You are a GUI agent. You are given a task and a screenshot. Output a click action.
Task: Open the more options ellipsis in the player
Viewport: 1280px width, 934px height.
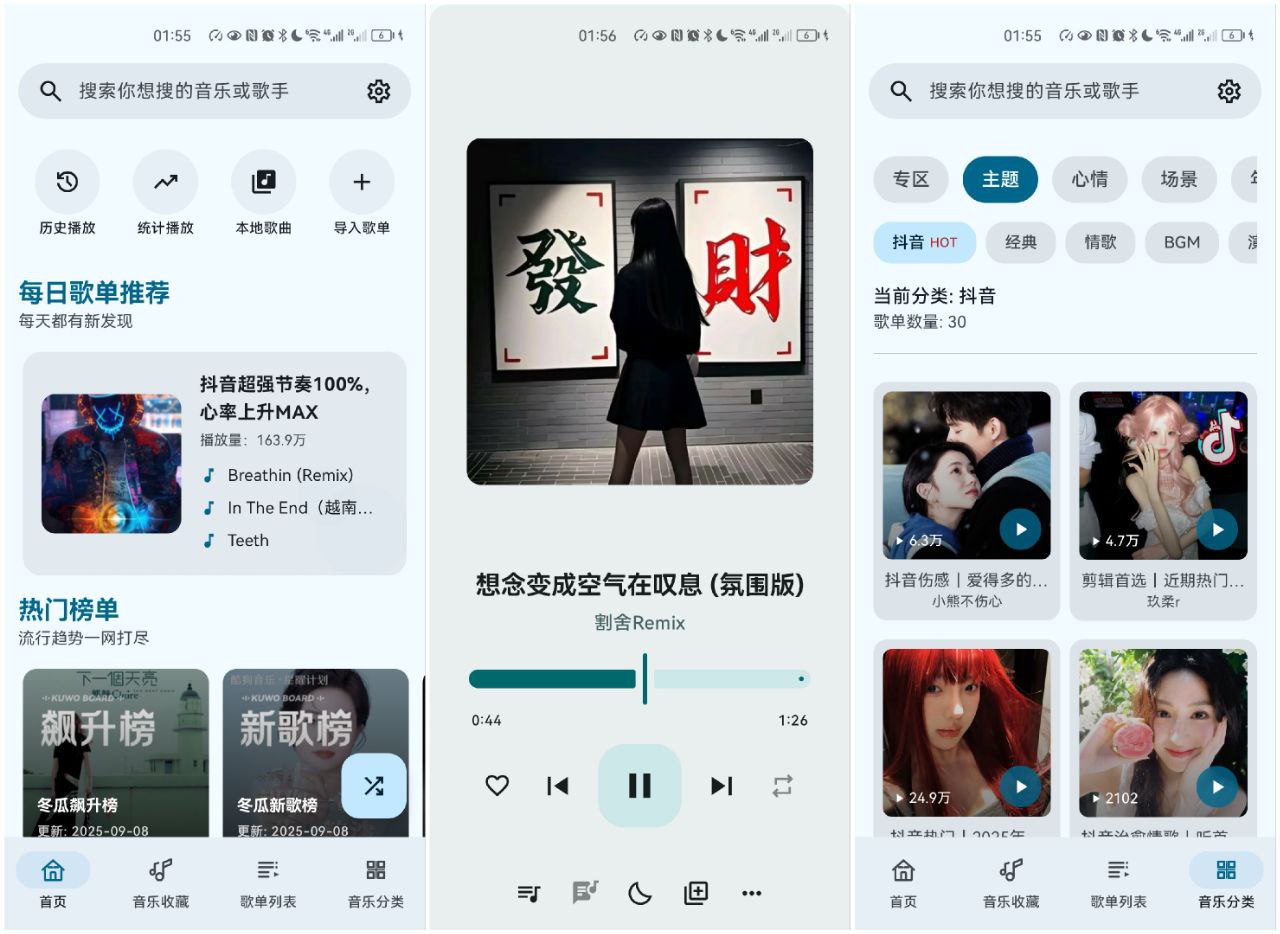click(x=751, y=893)
